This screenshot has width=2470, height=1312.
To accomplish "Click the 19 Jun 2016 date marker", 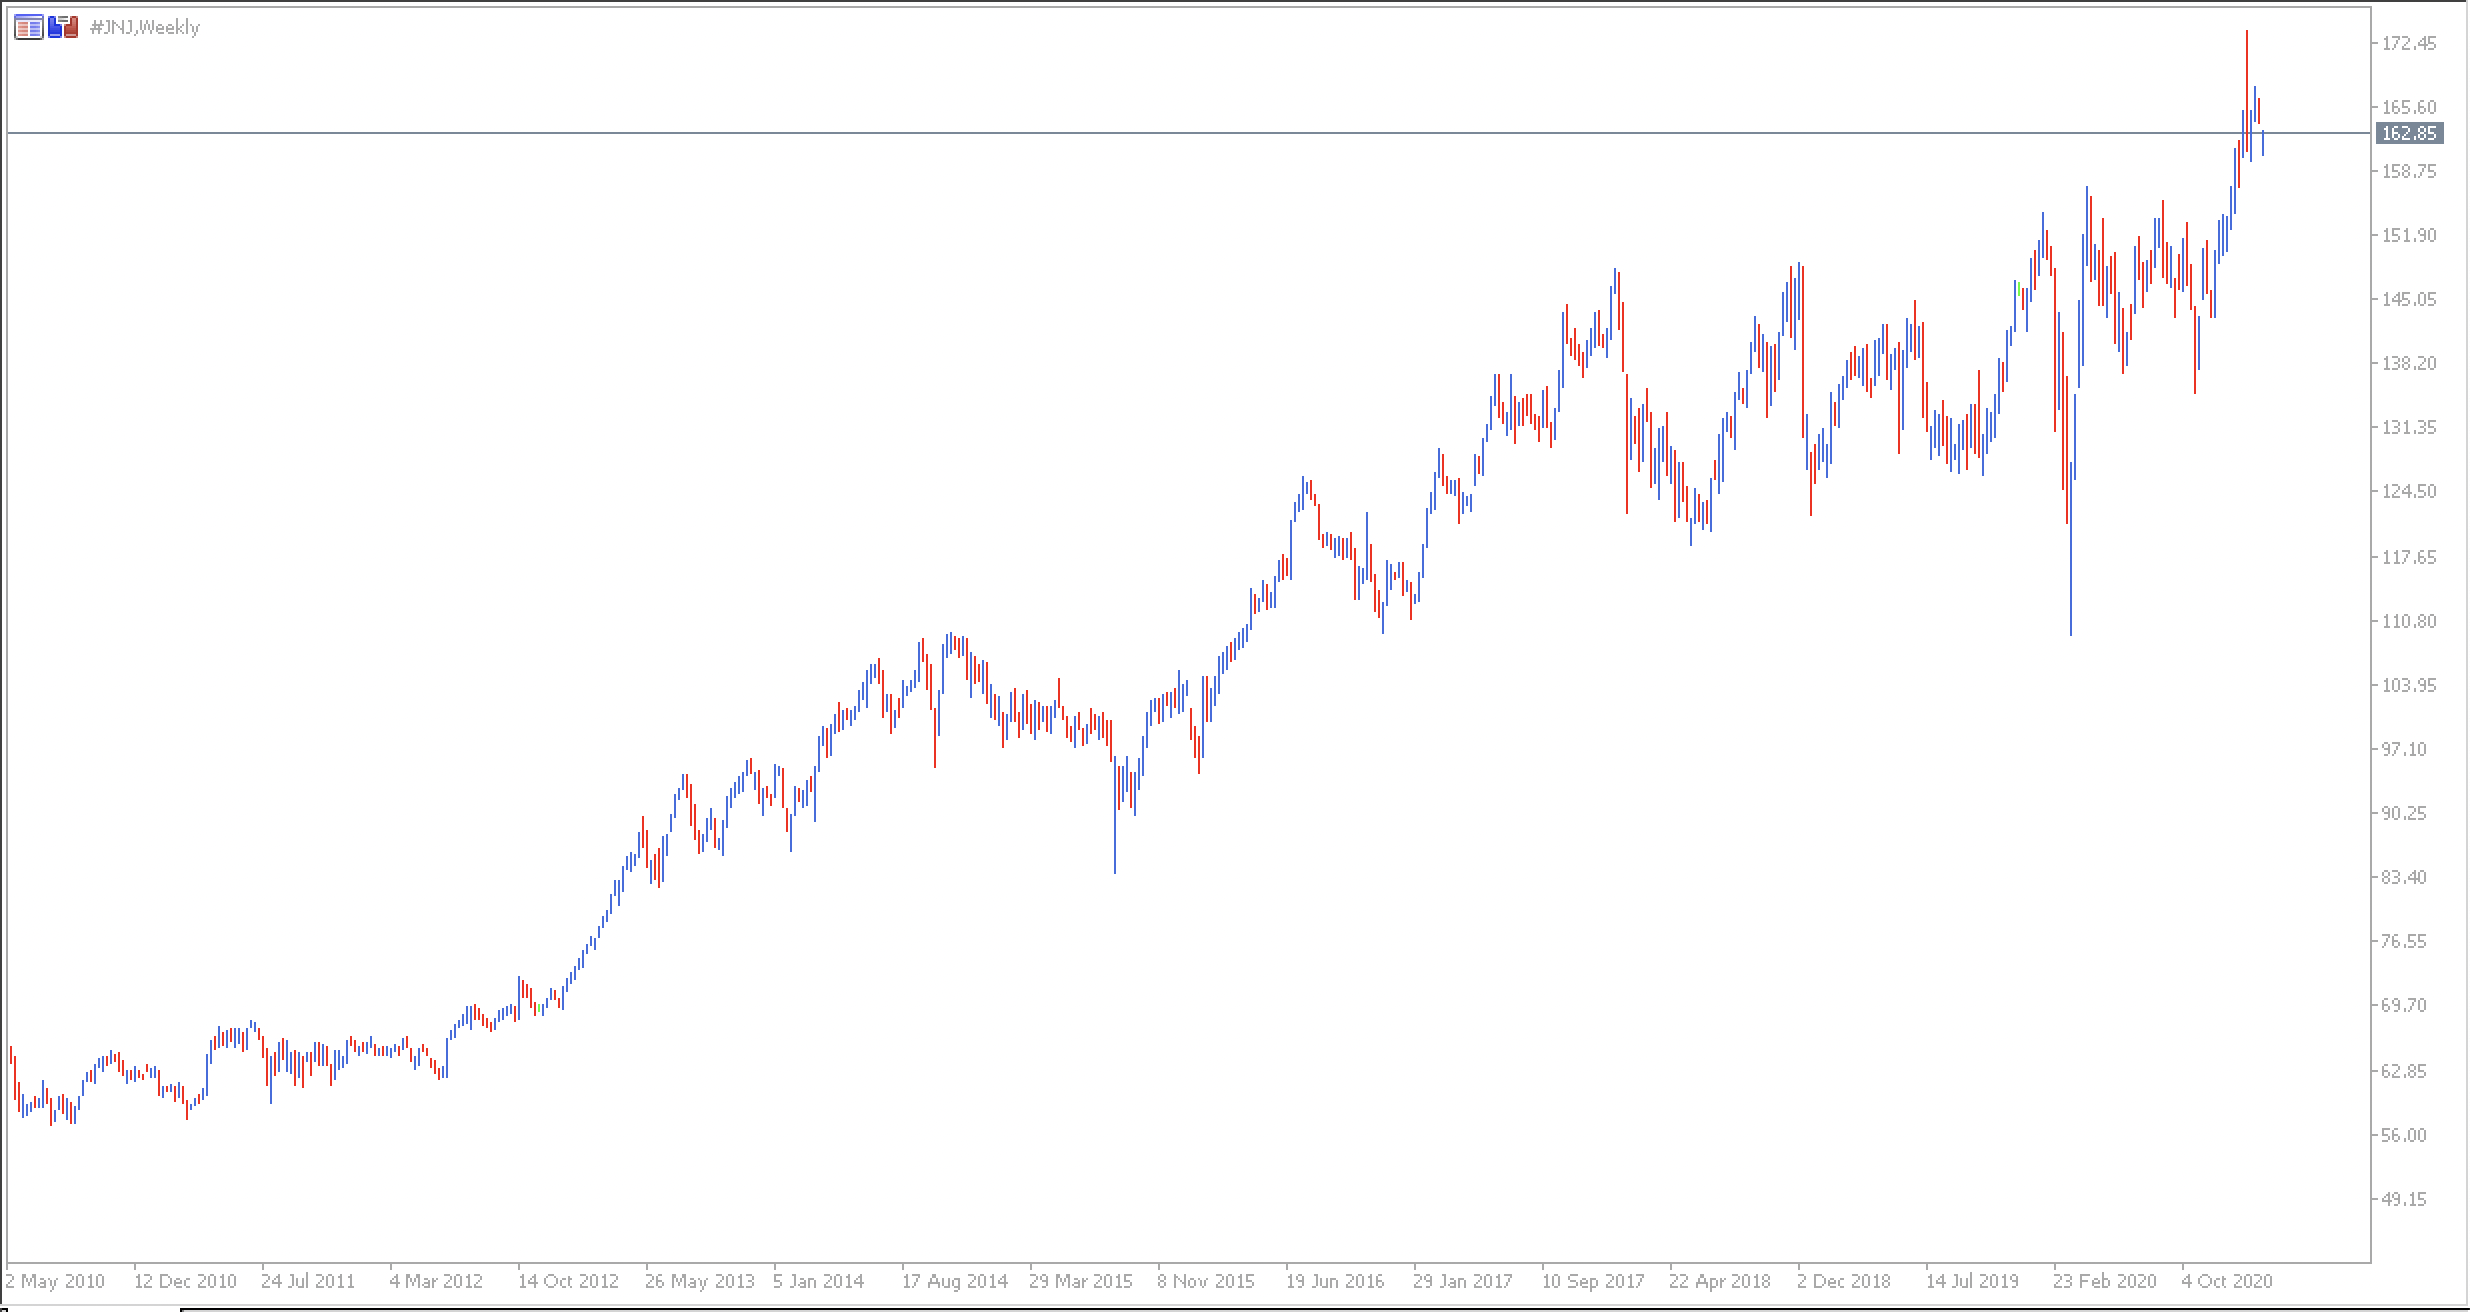I will click(x=1335, y=1281).
